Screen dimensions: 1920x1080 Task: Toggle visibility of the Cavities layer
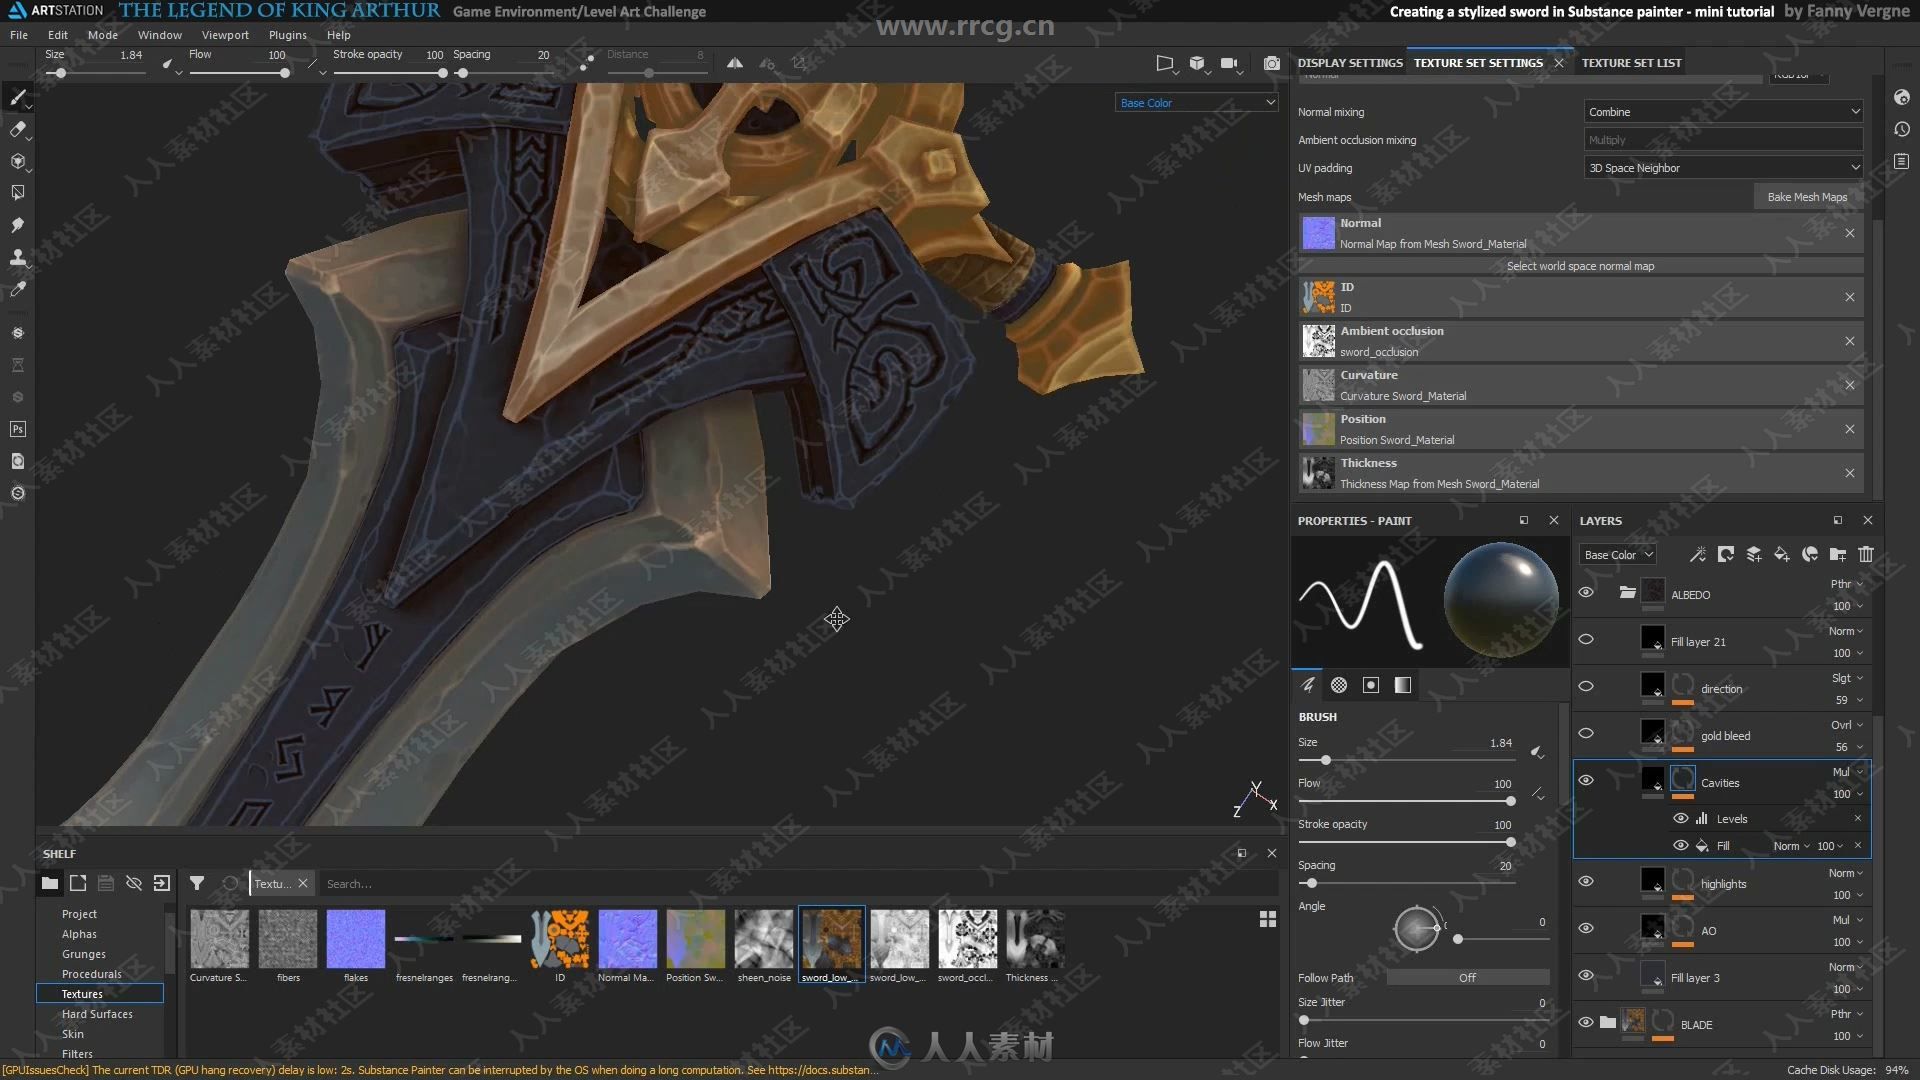coord(1584,779)
